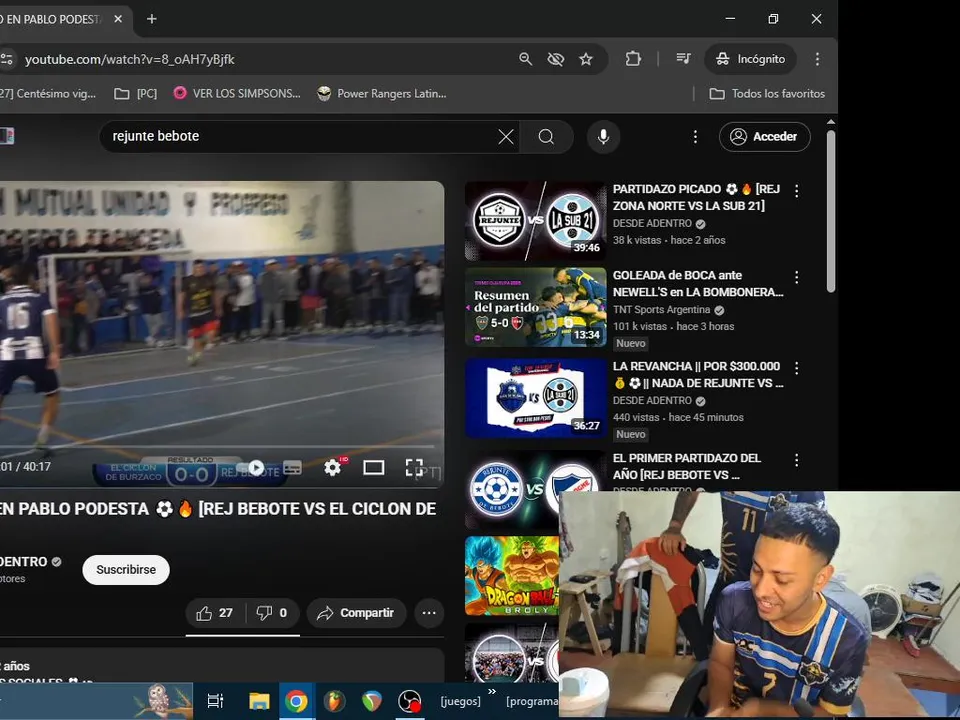960x720 pixels.
Task: Expand the [juegos] toolbar chevron
Action: pos(492,692)
